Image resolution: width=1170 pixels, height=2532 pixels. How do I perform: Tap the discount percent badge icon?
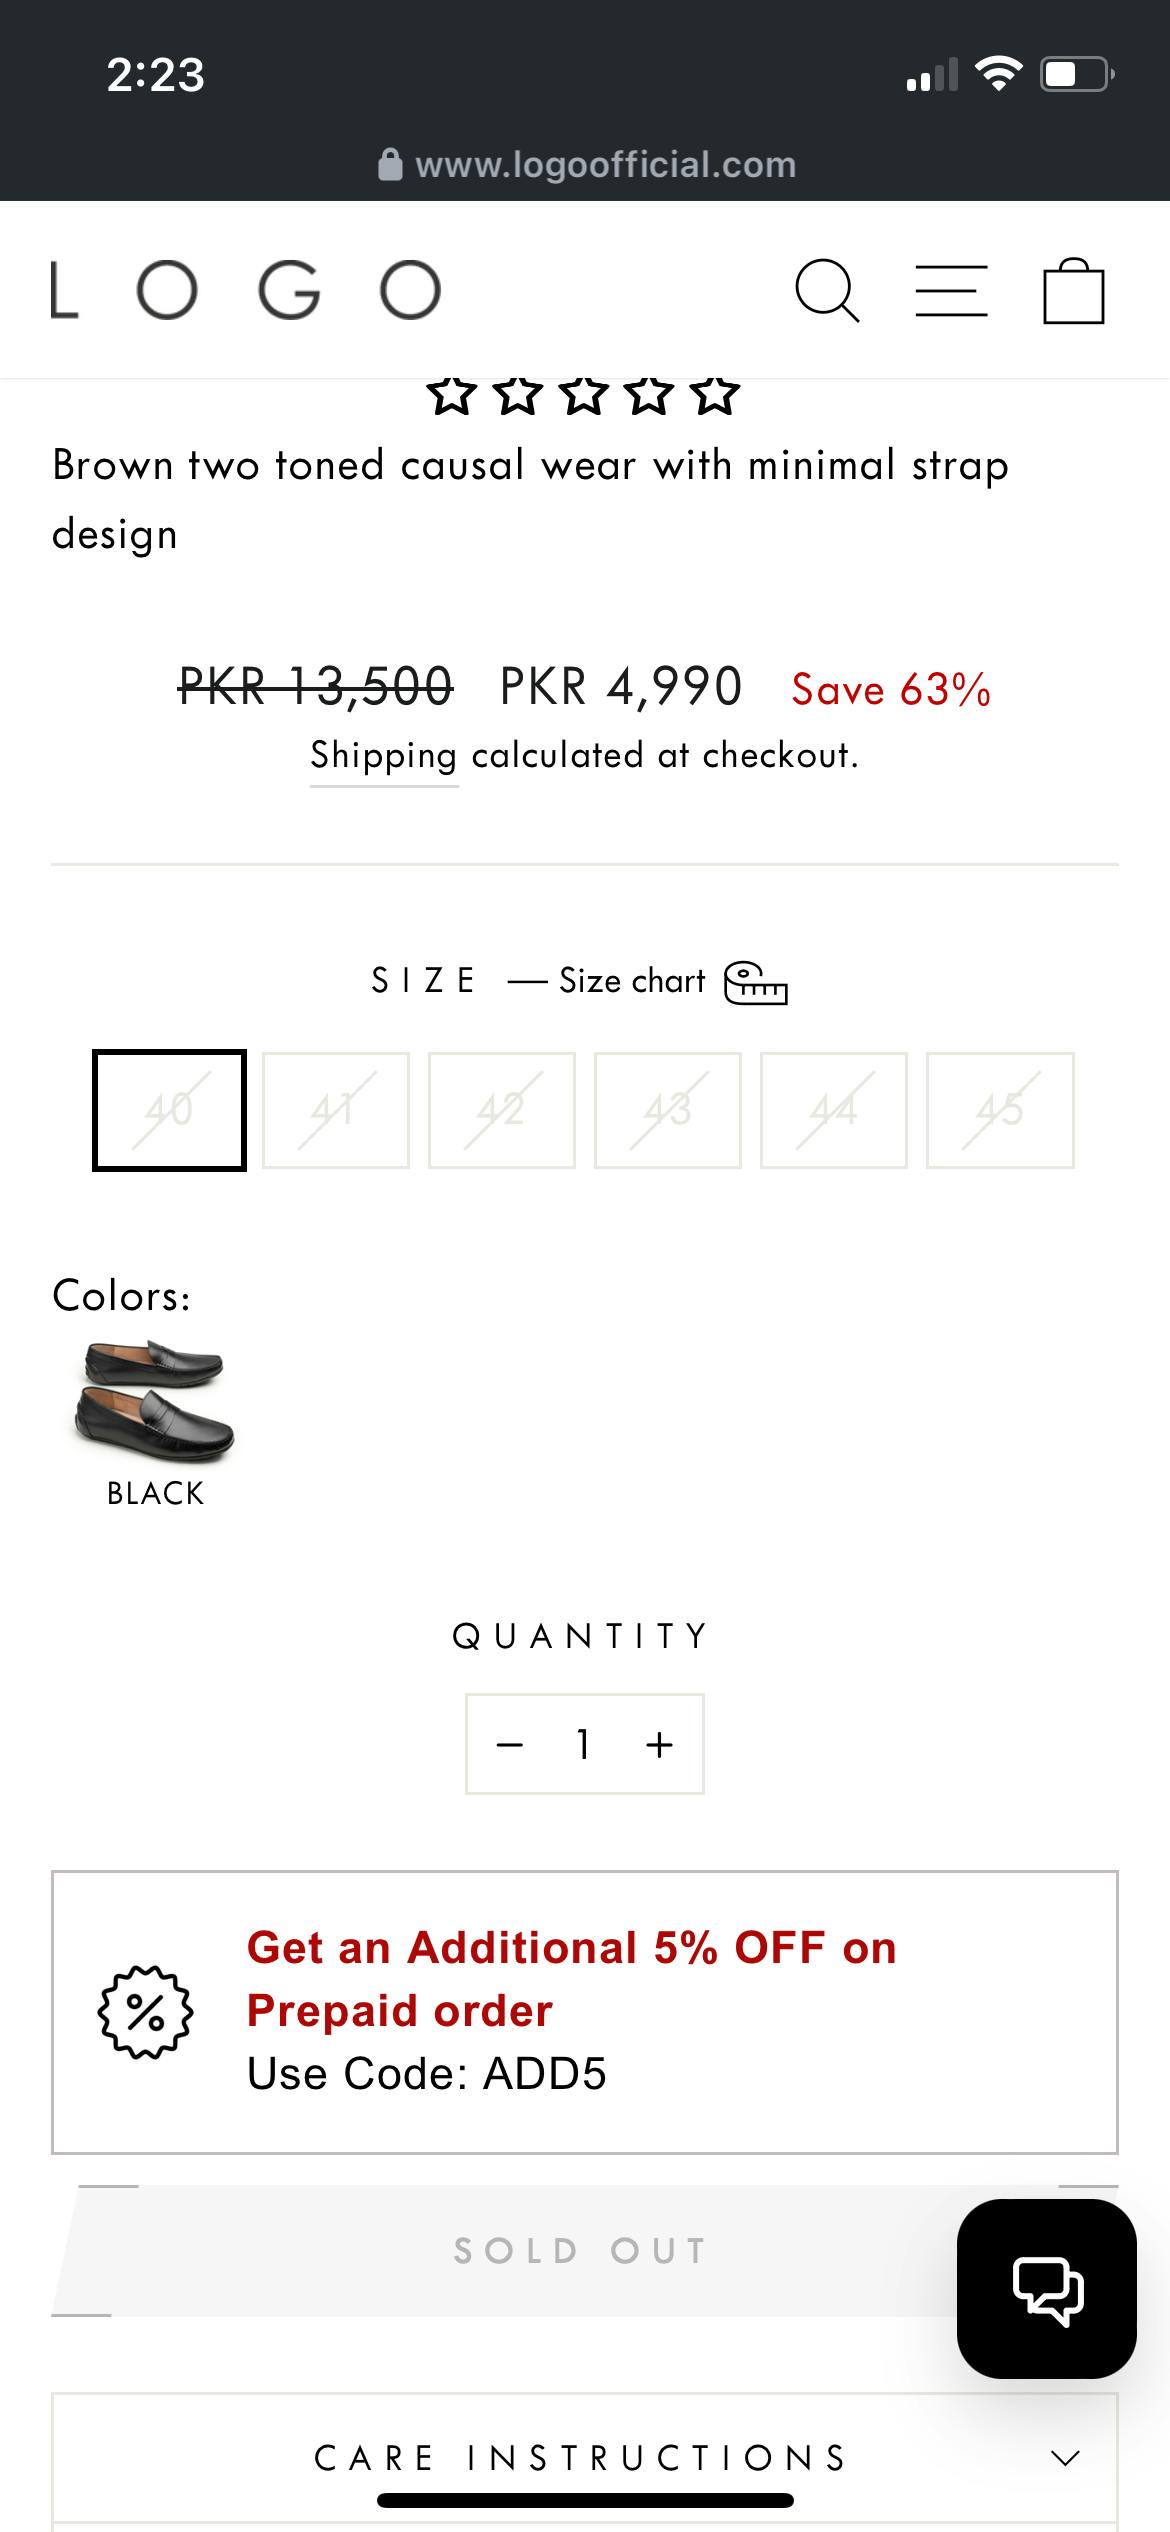pyautogui.click(x=145, y=2012)
